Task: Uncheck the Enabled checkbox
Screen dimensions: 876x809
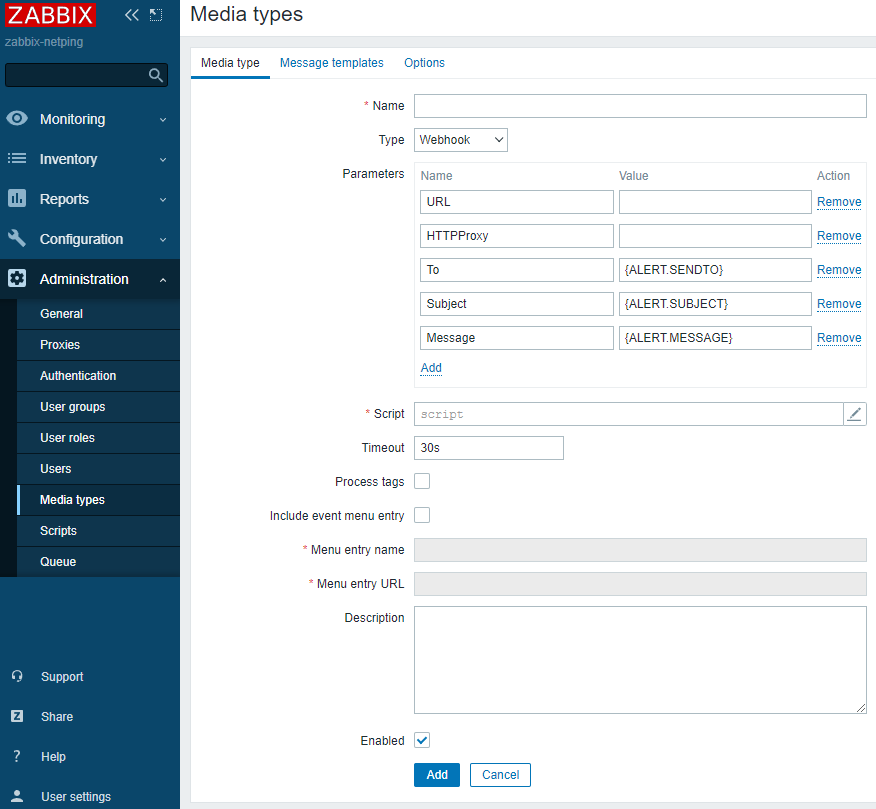Action: coord(422,740)
